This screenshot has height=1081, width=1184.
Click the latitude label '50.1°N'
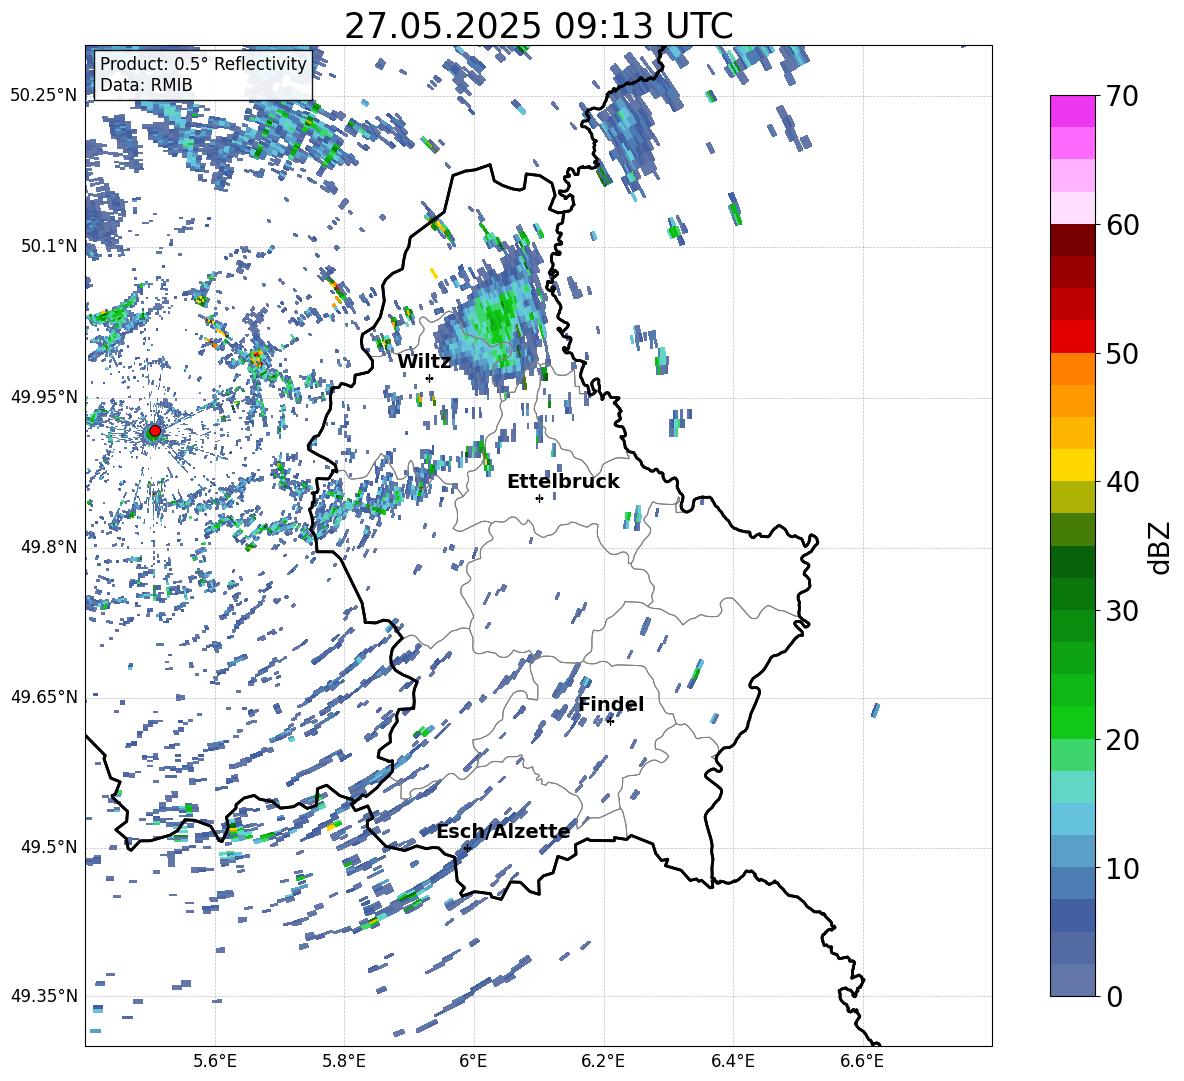[48, 246]
